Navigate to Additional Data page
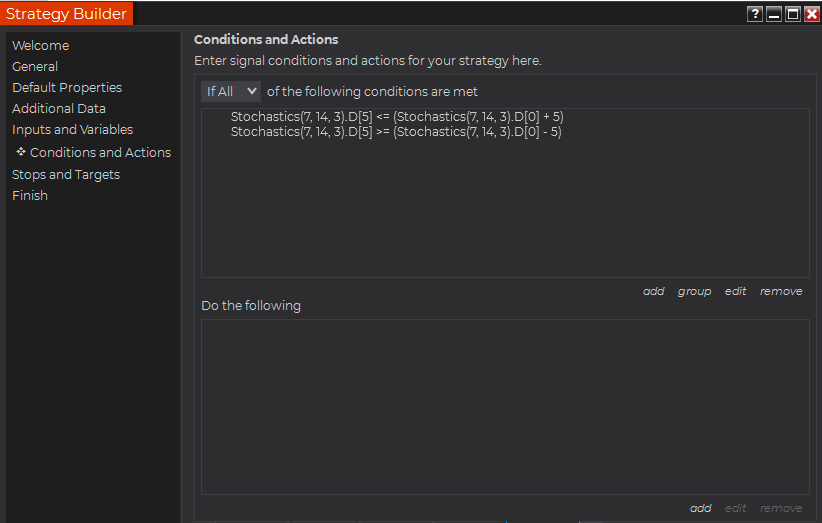 (x=59, y=108)
